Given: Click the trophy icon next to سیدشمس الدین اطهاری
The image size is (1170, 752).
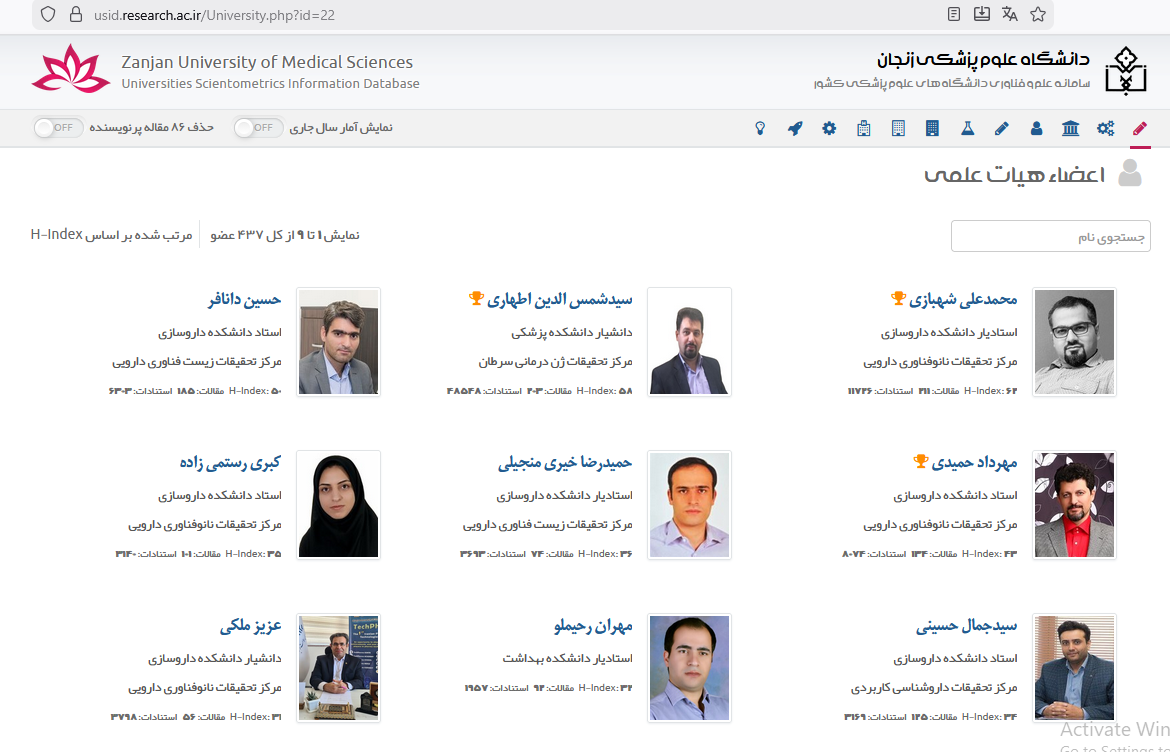Looking at the screenshot, I should coord(476,298).
